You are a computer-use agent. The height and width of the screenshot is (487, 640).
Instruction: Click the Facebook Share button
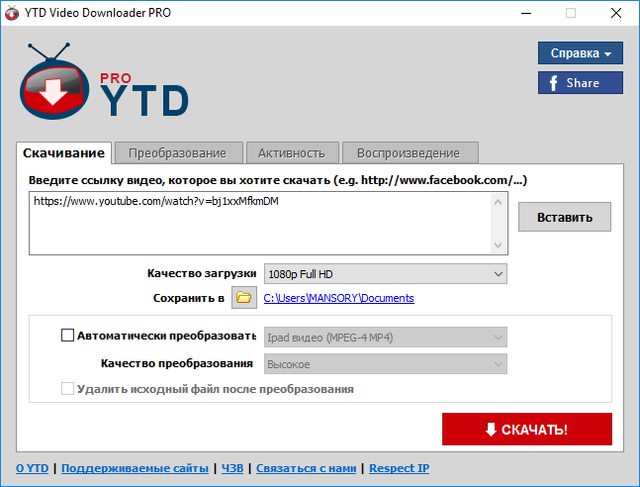tap(581, 83)
